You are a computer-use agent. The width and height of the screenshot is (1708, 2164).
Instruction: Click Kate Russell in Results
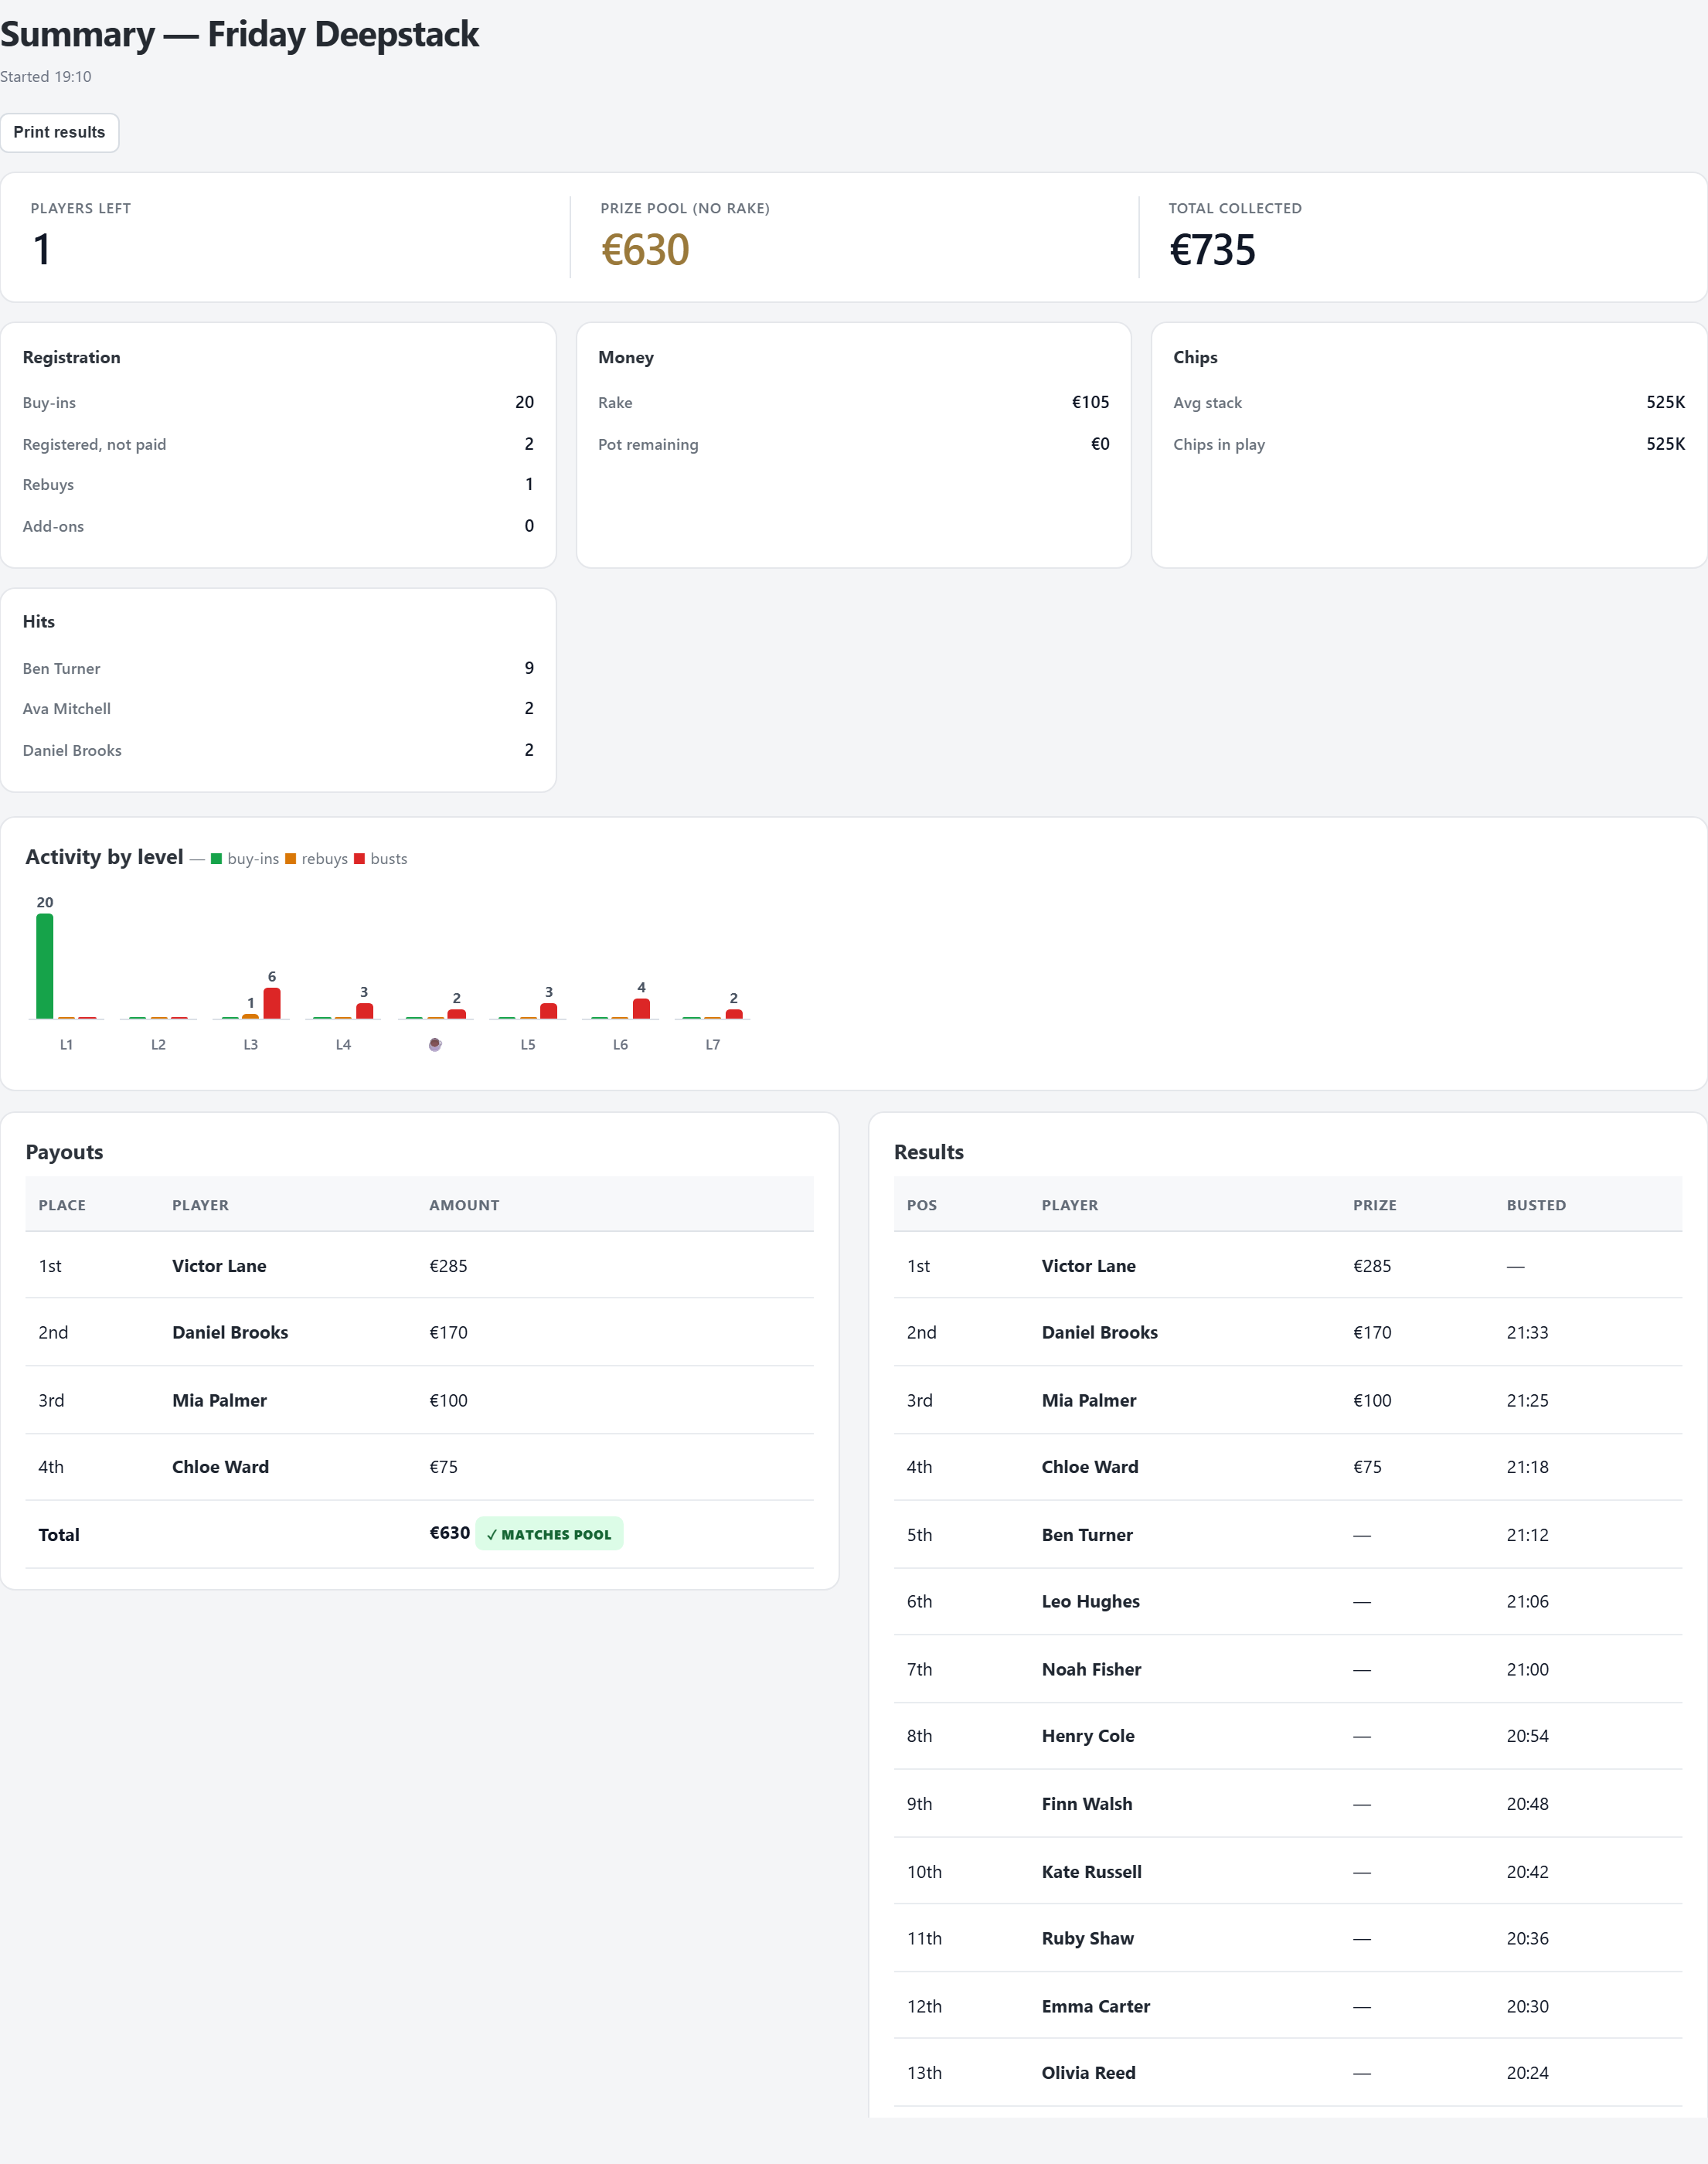[x=1091, y=1872]
